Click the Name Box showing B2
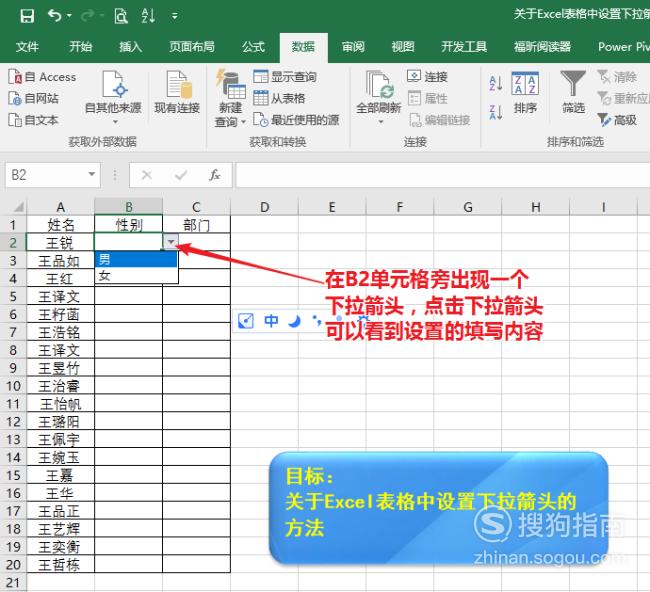Image resolution: width=650 pixels, height=592 pixels. point(46,175)
